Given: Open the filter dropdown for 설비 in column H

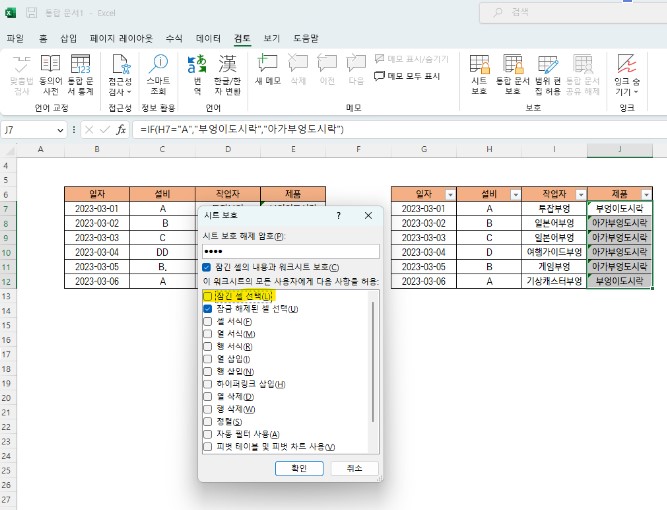Looking at the screenshot, I should tap(516, 195).
